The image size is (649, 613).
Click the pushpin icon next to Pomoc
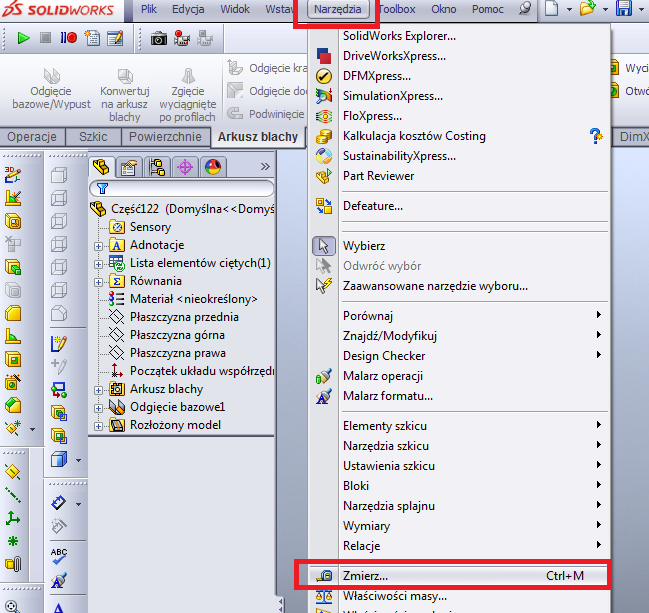524,9
